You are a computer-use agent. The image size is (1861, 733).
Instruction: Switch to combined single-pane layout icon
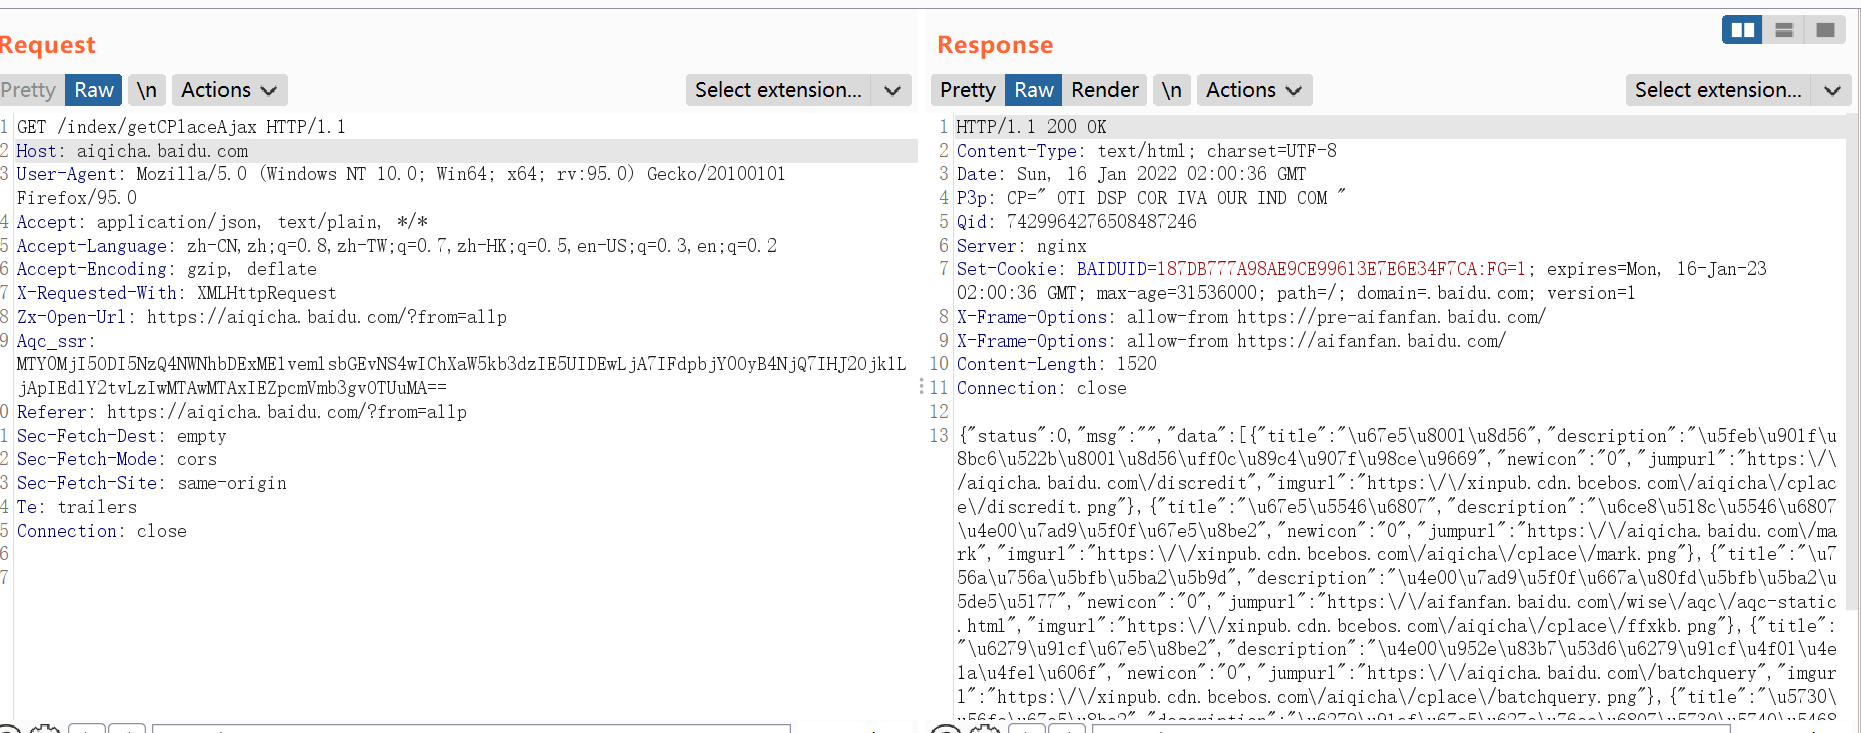[x=1825, y=30]
